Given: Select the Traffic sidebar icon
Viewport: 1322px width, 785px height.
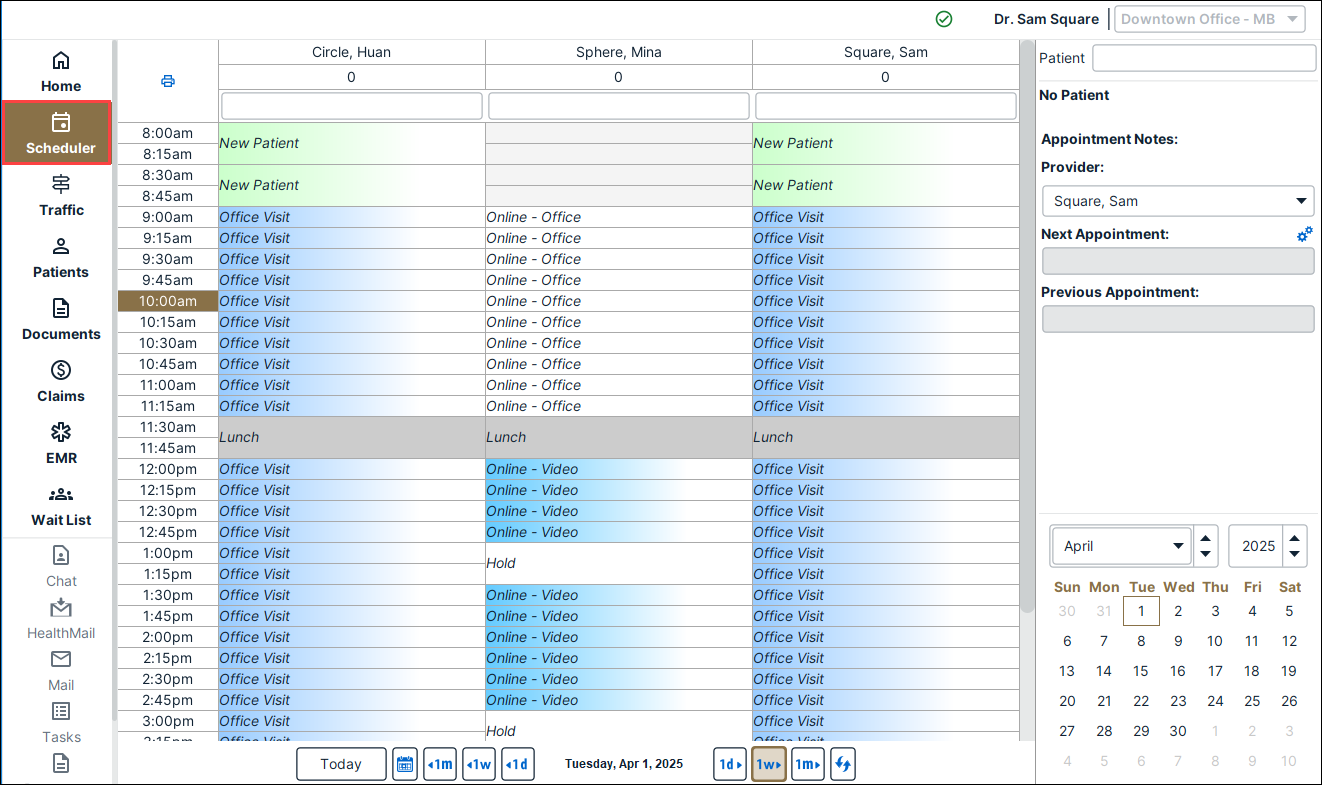Looking at the screenshot, I should pos(60,196).
